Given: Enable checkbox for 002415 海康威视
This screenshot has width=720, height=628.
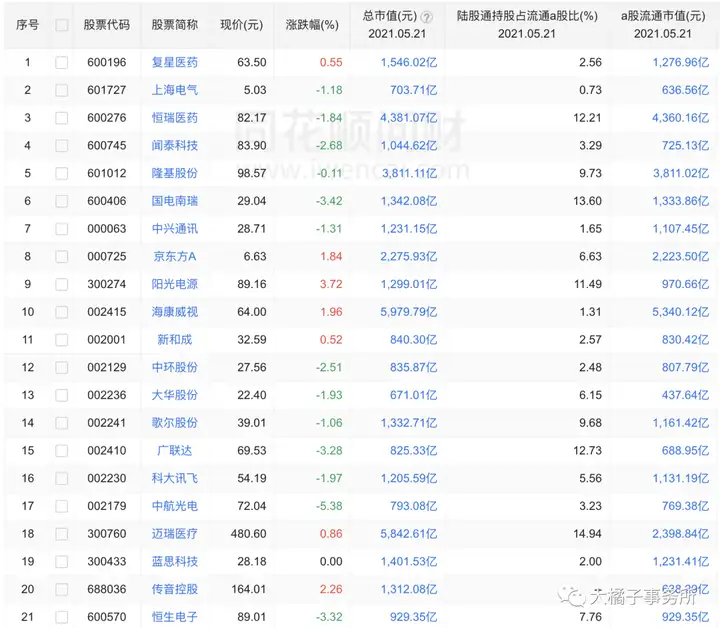Looking at the screenshot, I should tap(62, 312).
